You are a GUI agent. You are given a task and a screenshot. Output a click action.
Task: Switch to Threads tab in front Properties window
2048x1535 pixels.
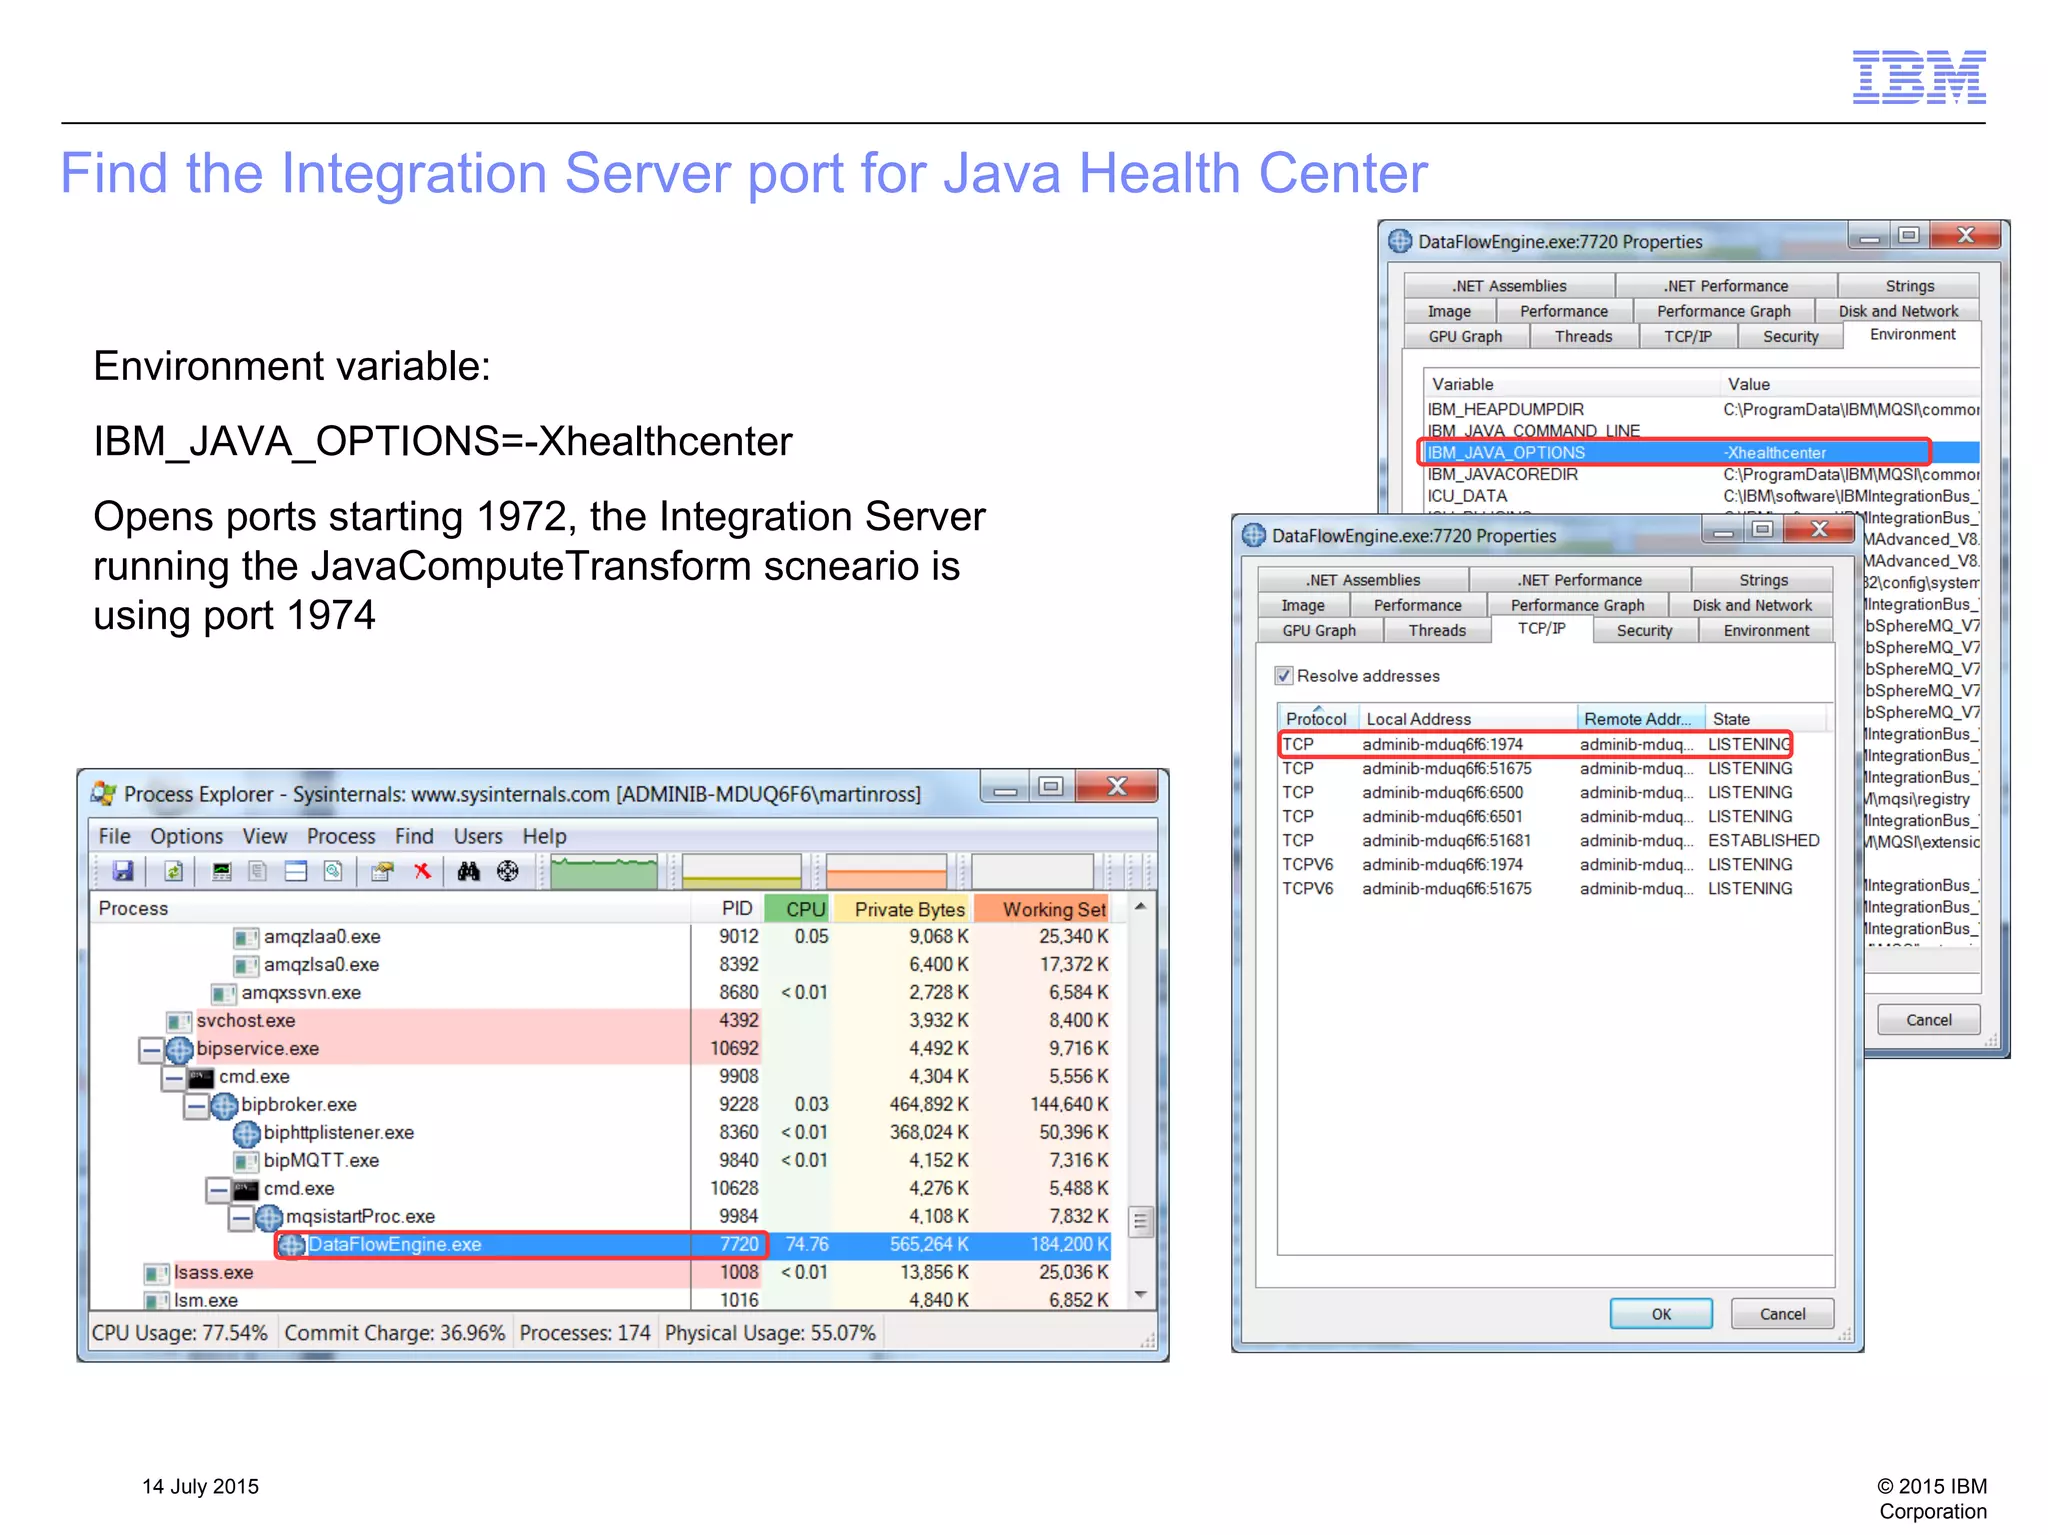(x=1437, y=630)
